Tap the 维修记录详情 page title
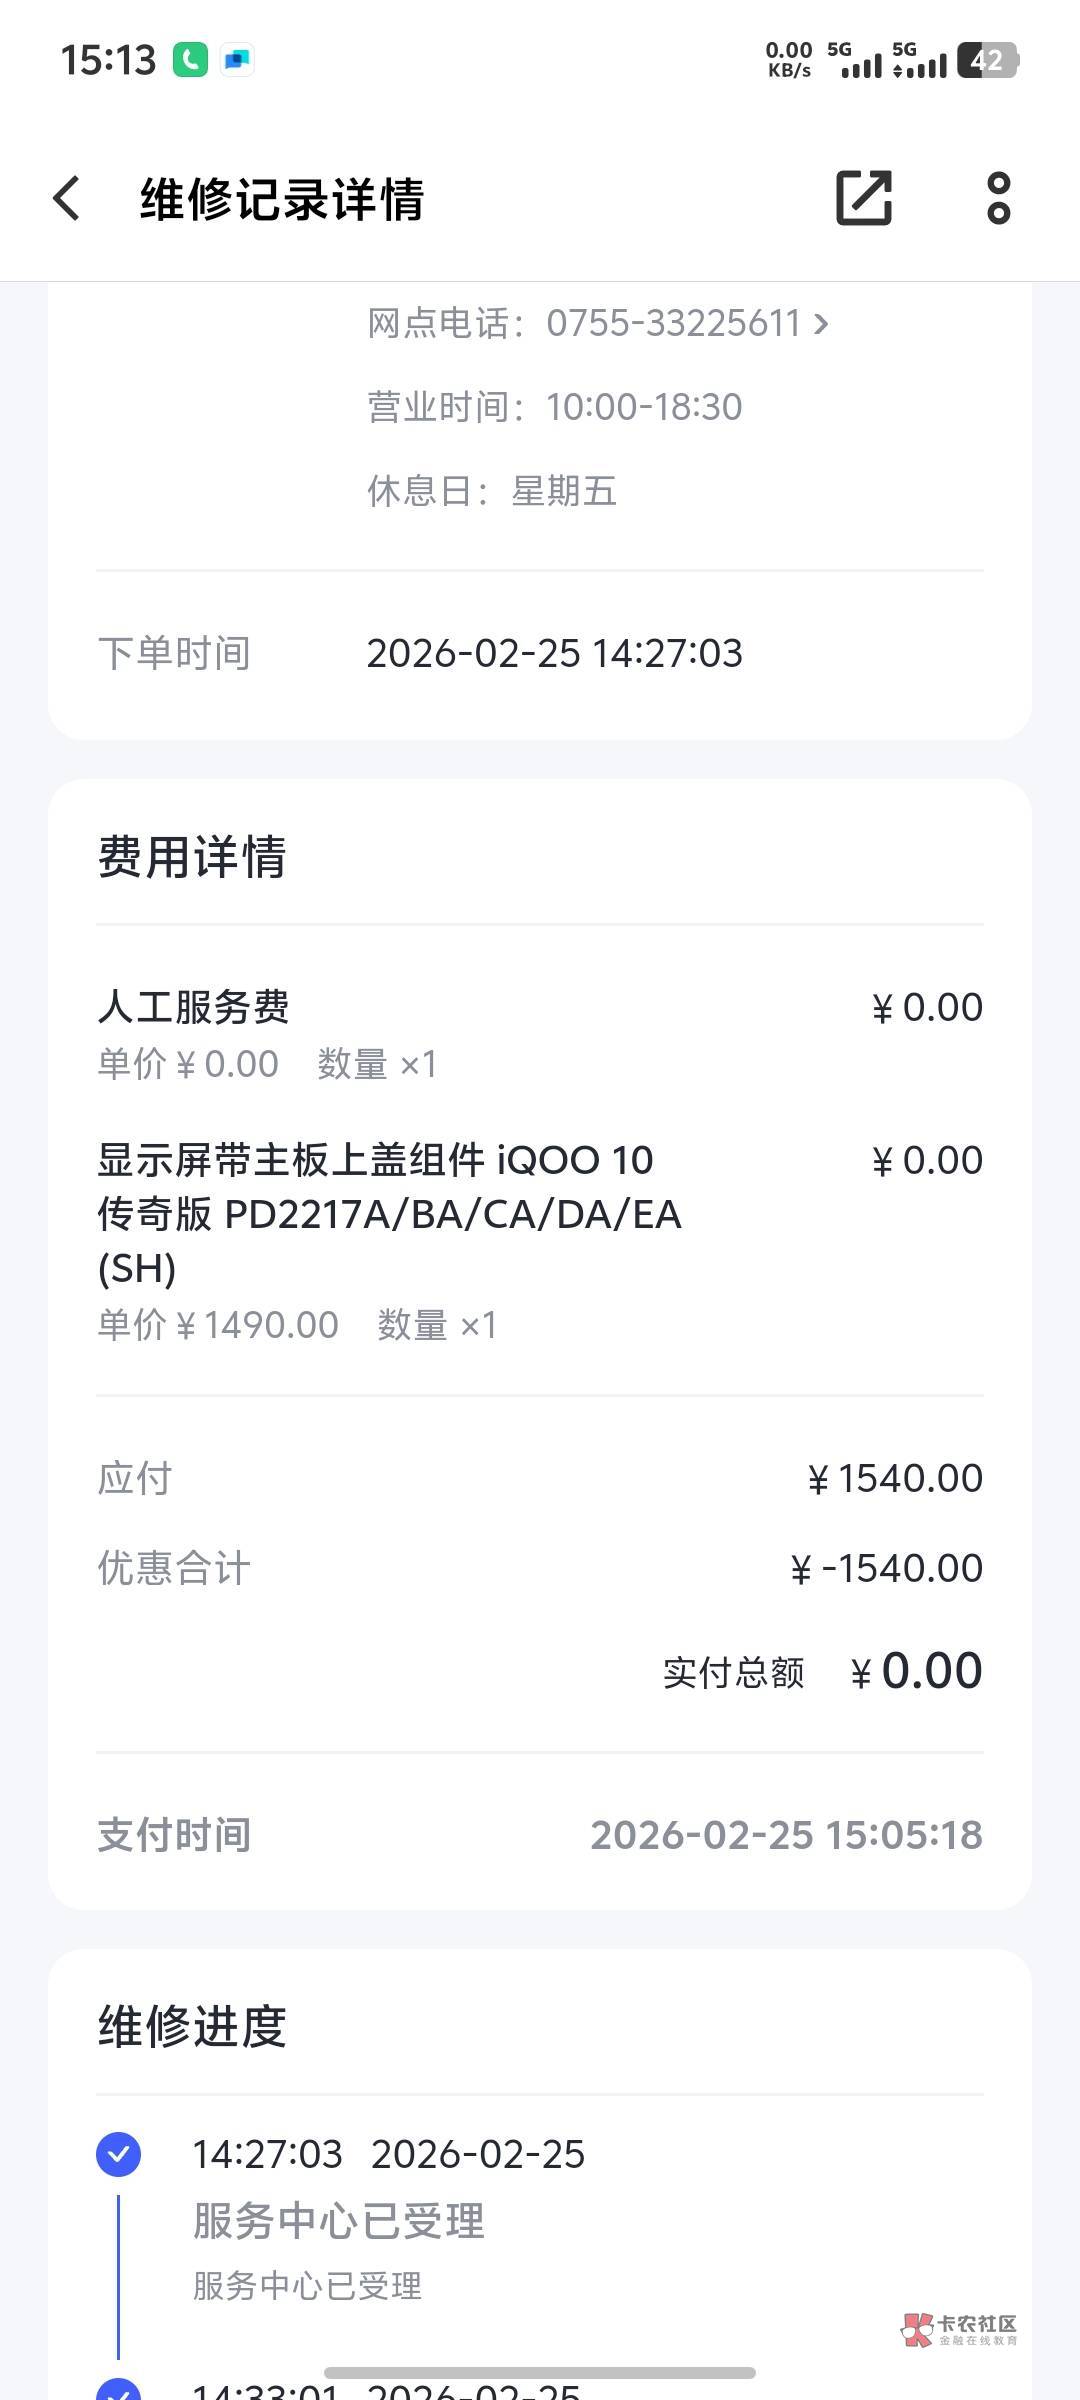The height and width of the screenshot is (2400, 1080). pyautogui.click(x=282, y=198)
